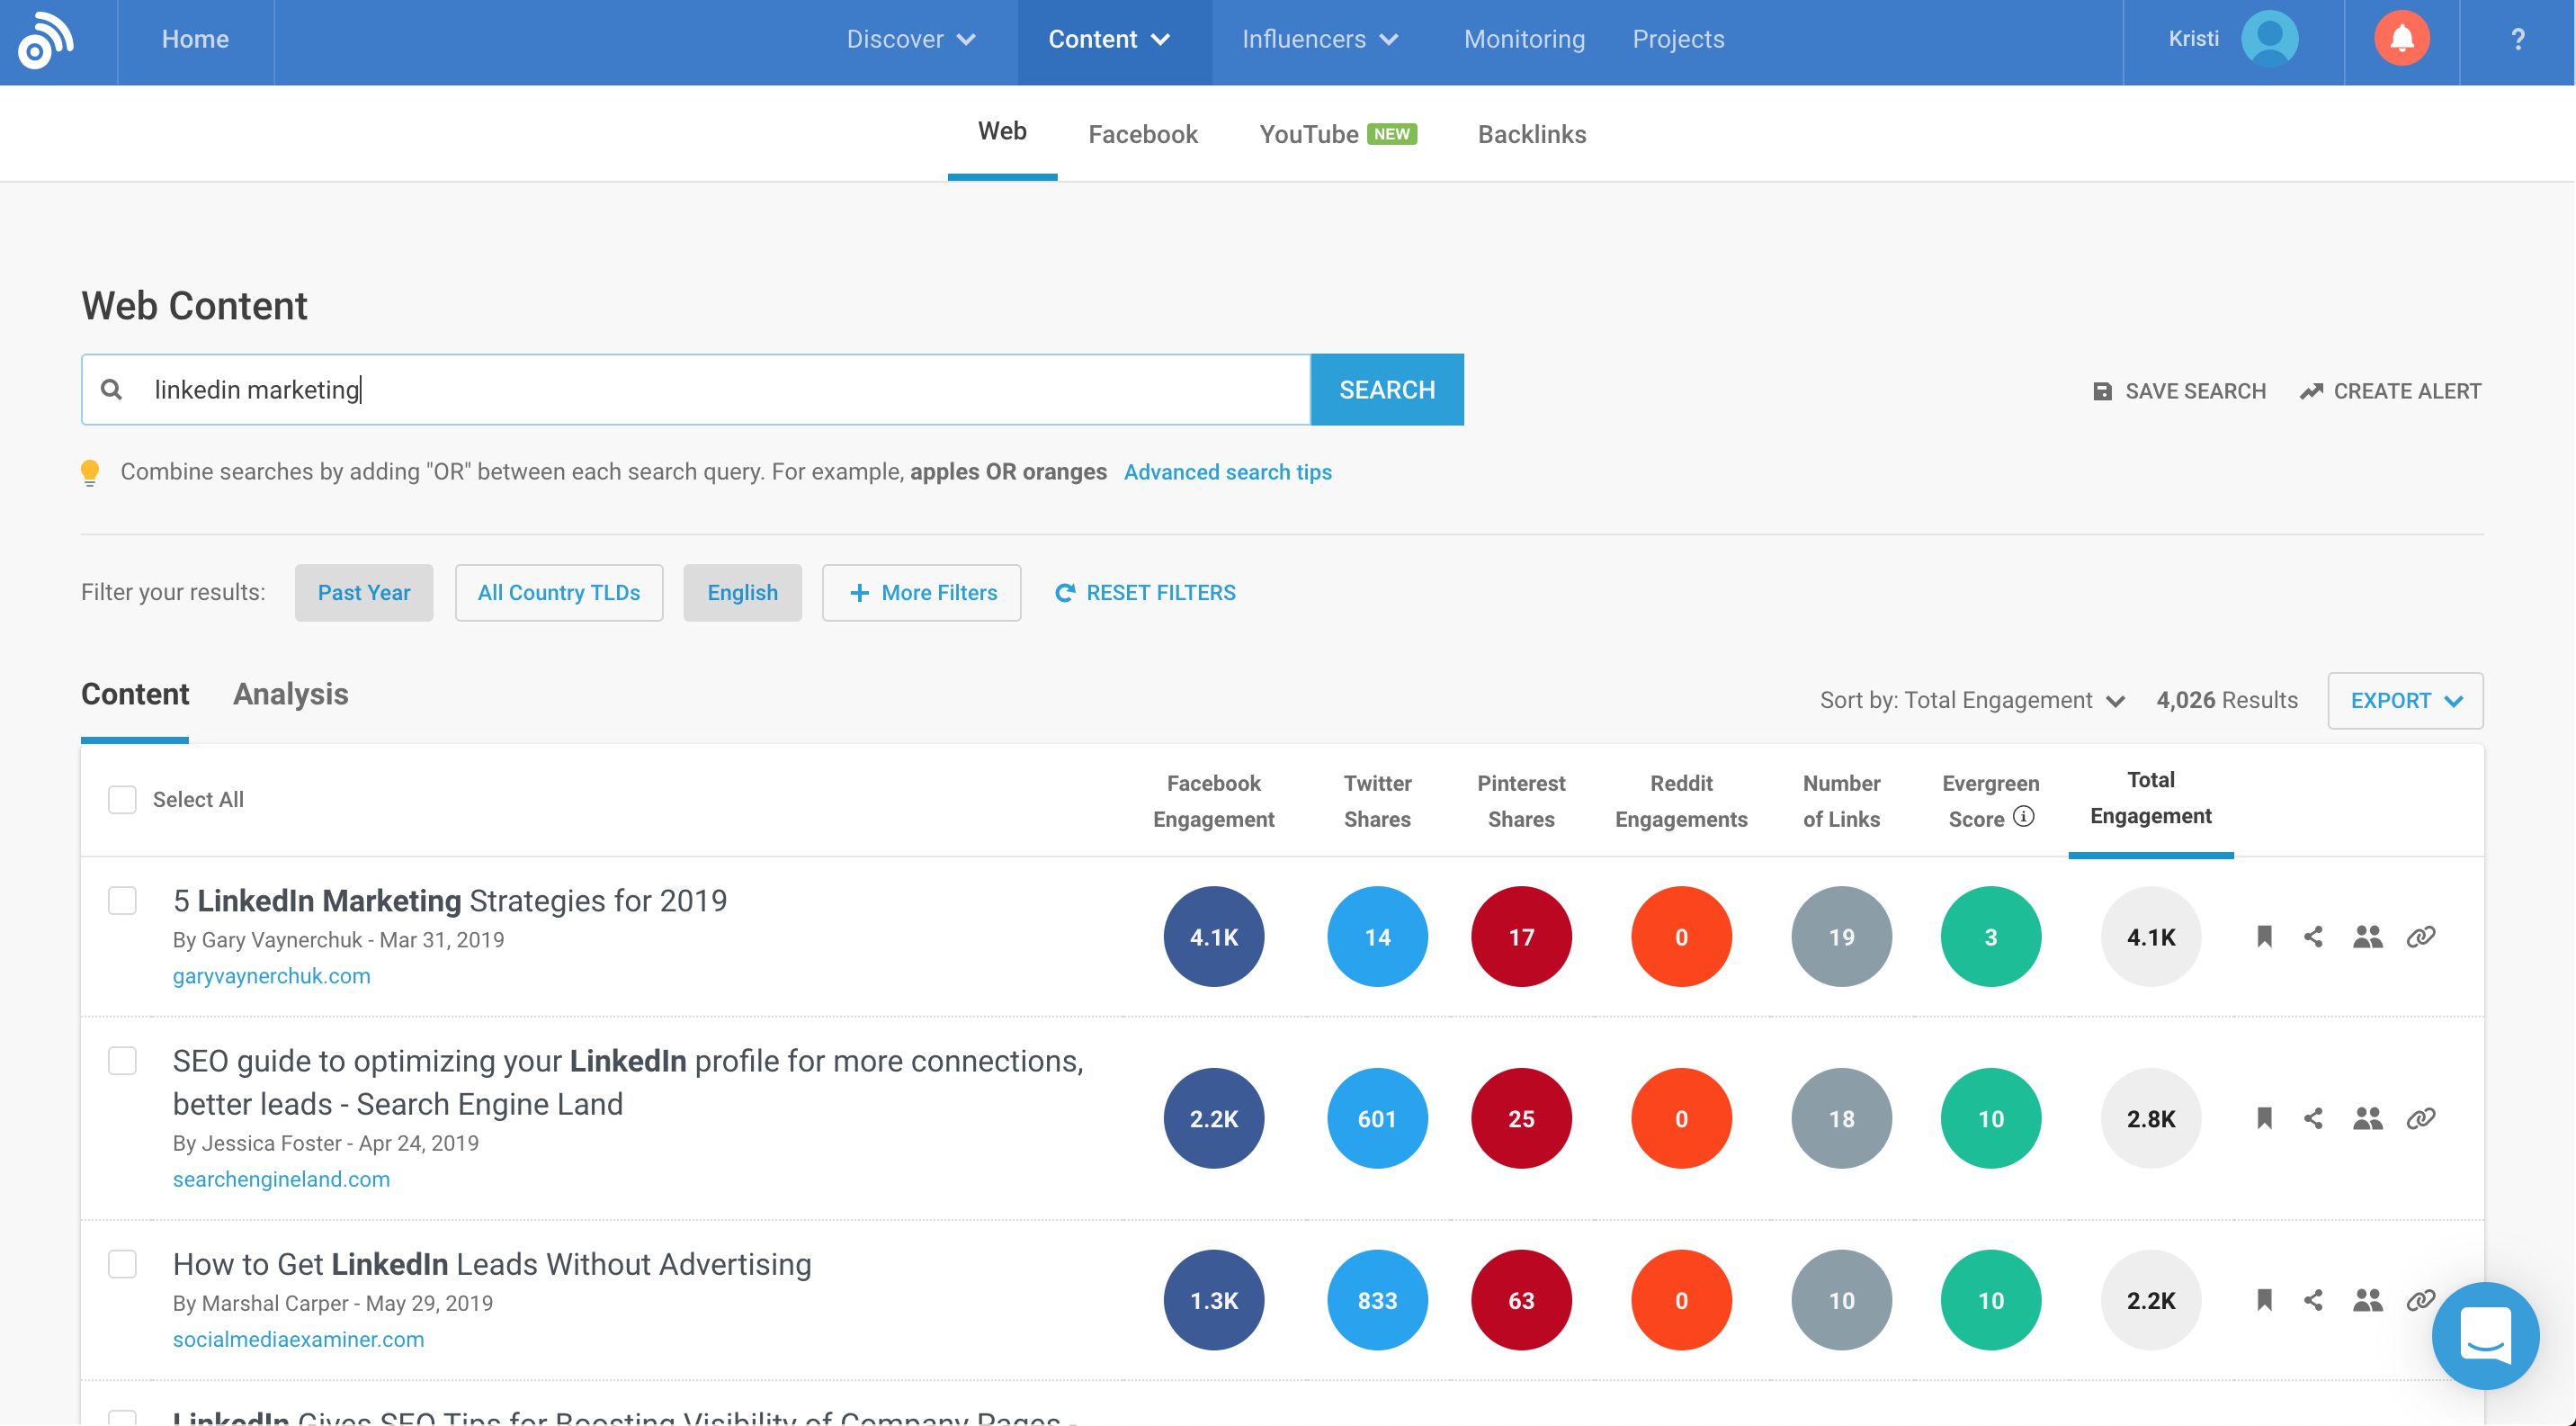Check the SEO guide LinkedIn profile row
This screenshot has height=1426, width=2576.
122,1060
